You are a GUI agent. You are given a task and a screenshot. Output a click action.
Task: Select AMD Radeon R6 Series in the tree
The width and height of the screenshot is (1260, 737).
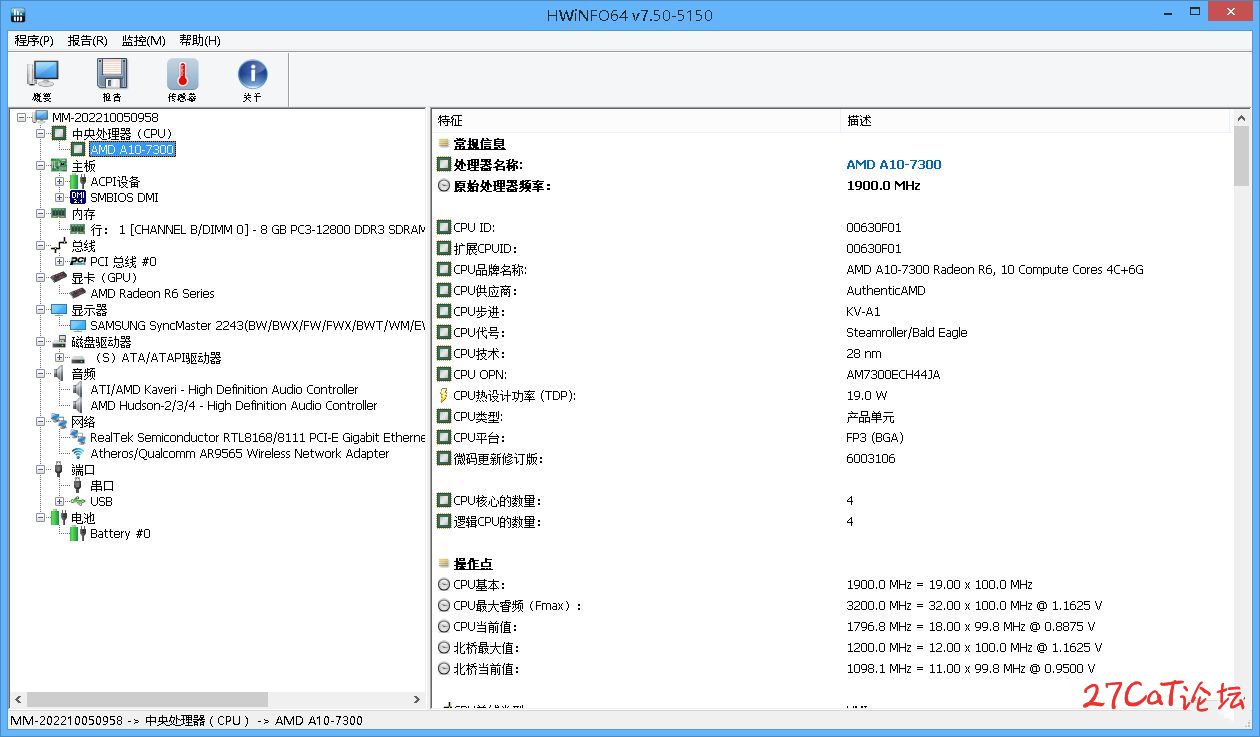pos(152,293)
